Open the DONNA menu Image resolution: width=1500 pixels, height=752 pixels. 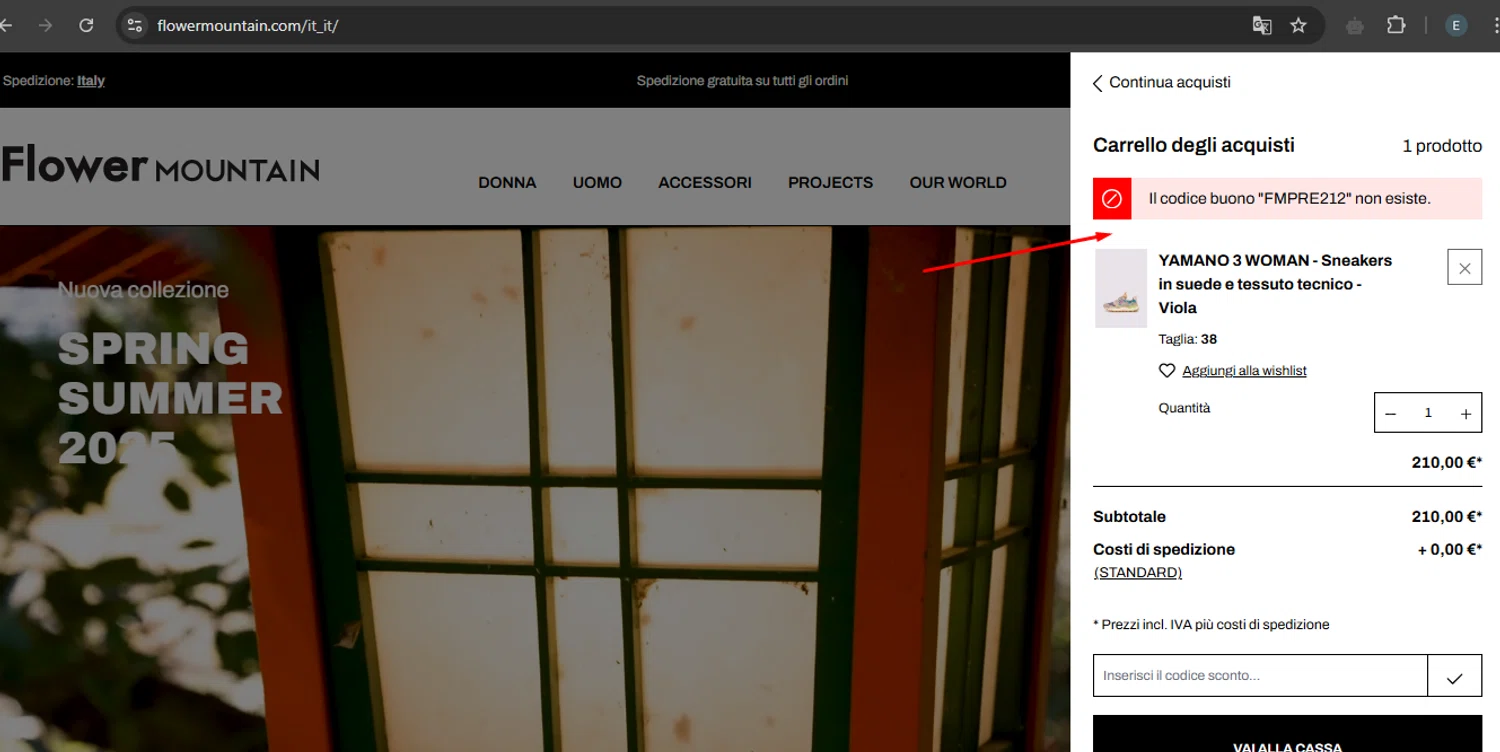coord(507,183)
